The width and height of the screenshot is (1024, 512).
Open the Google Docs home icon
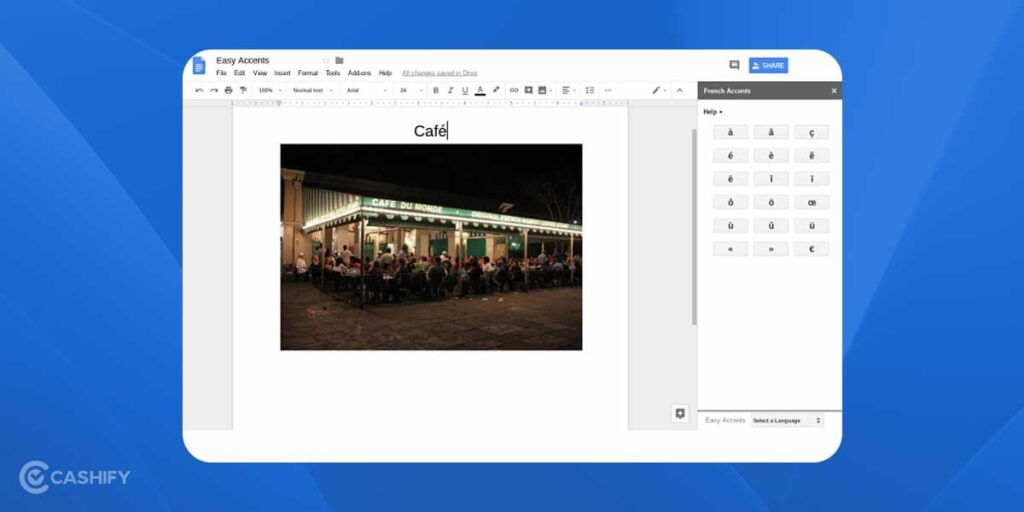pyautogui.click(x=199, y=65)
